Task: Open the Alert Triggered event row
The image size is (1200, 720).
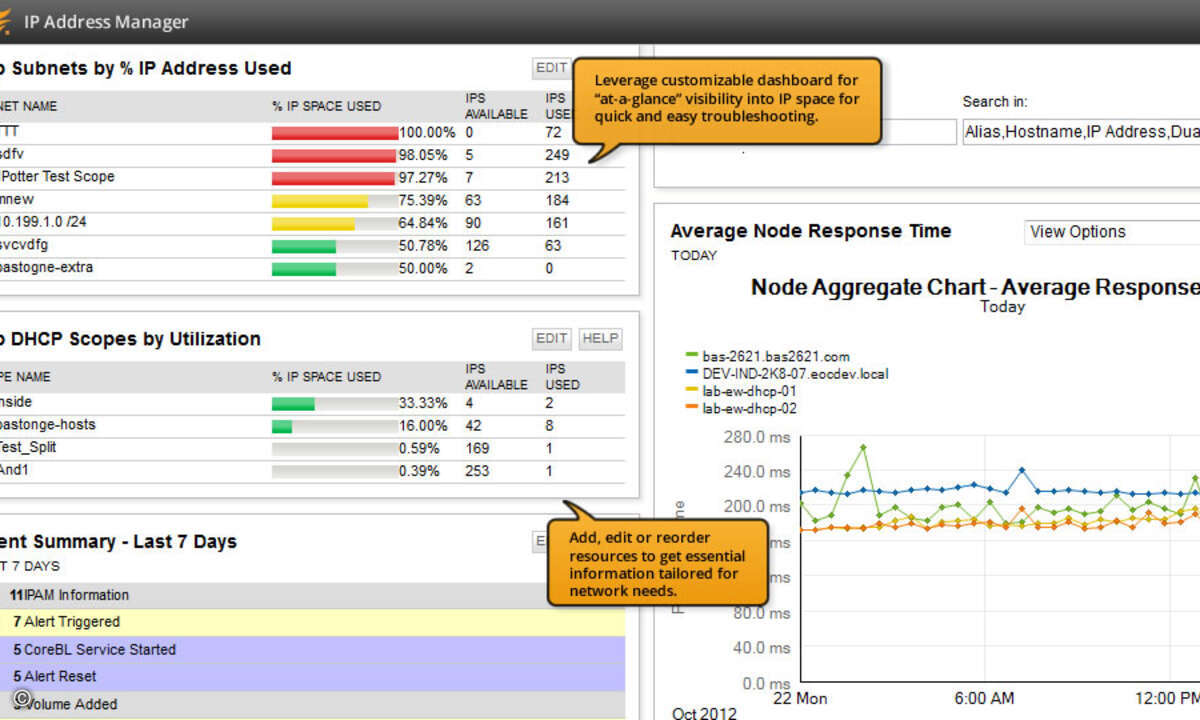Action: 312,622
